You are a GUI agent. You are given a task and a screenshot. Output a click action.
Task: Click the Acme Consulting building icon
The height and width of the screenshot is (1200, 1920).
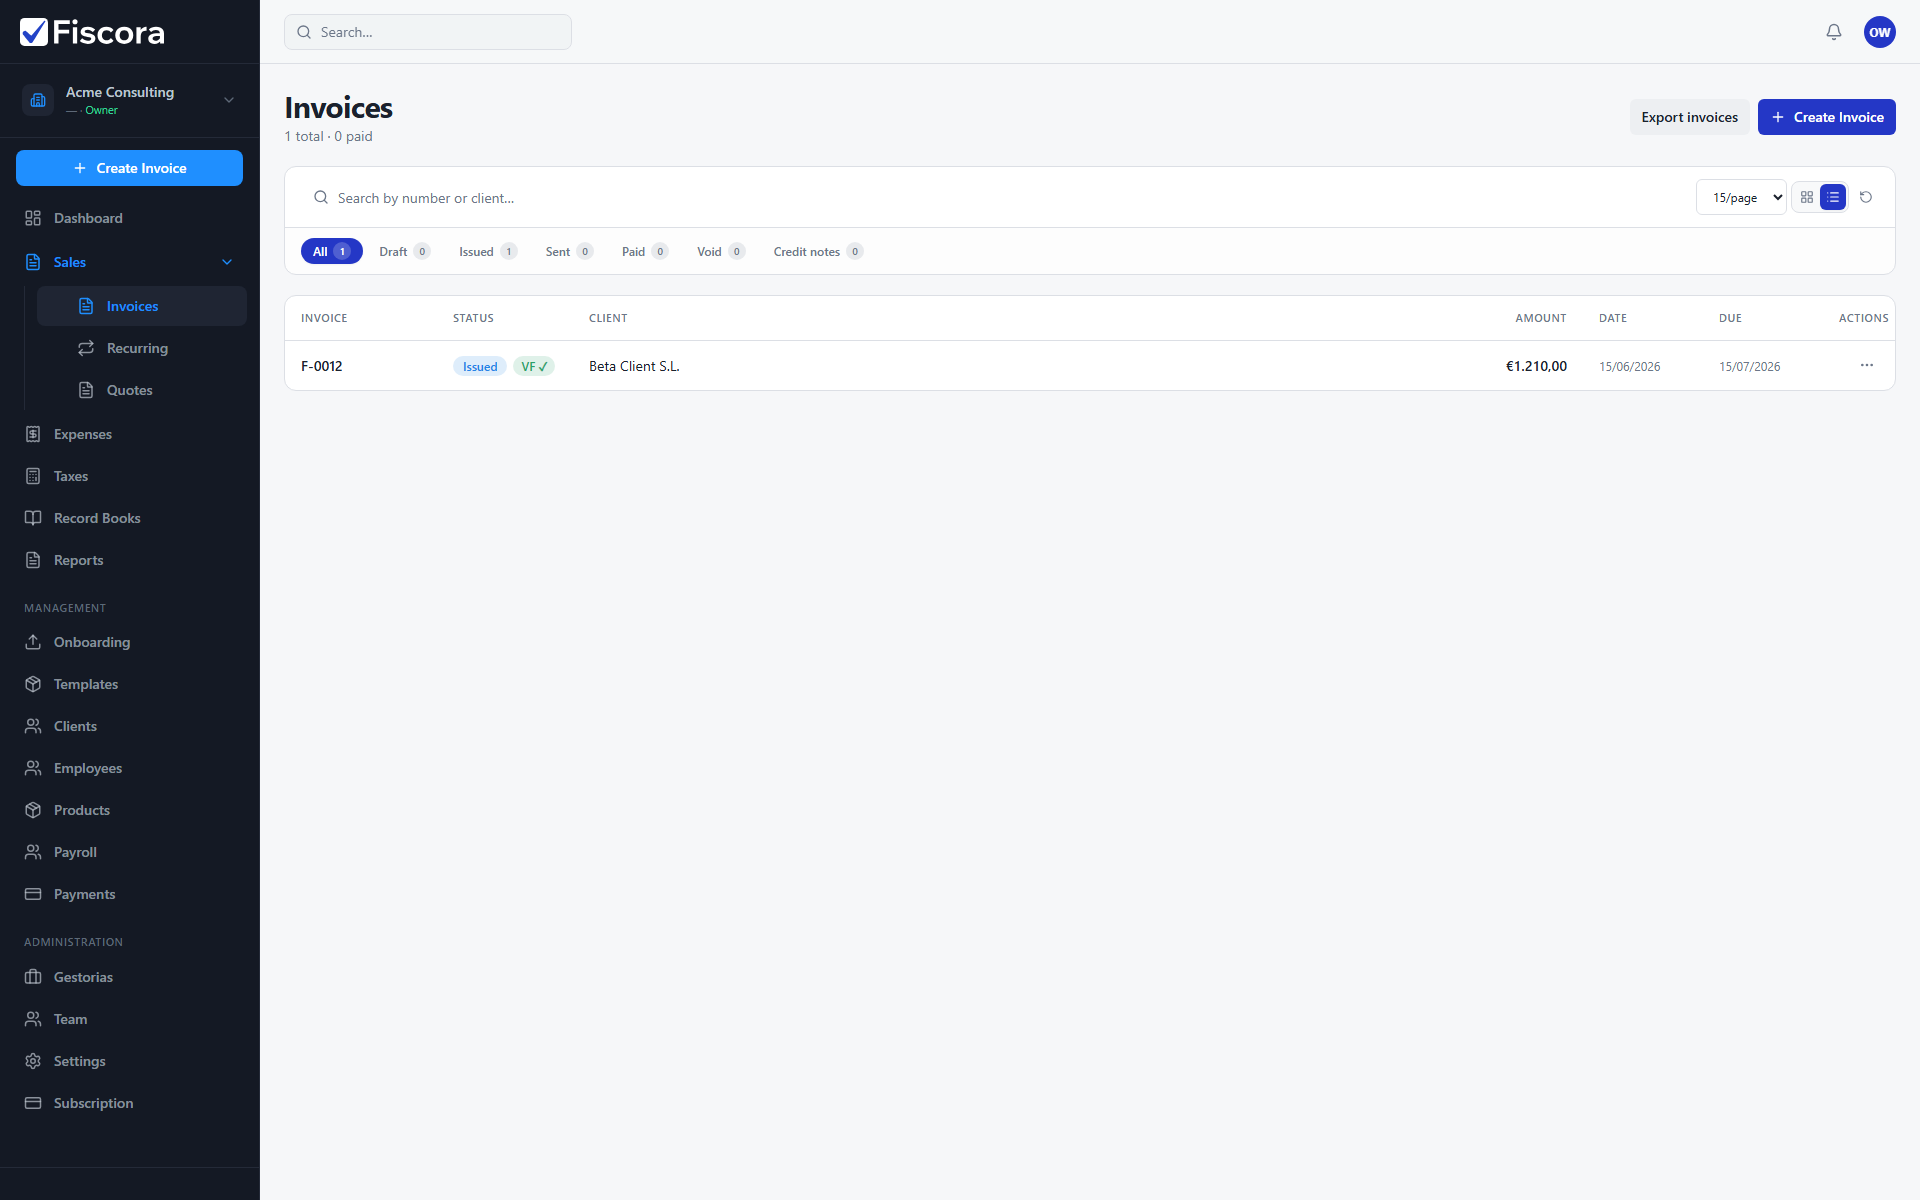[38, 100]
